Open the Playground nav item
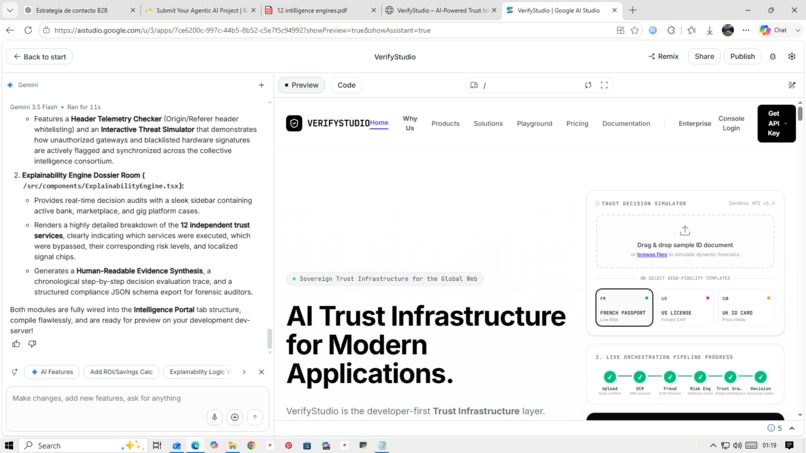 [x=534, y=123]
